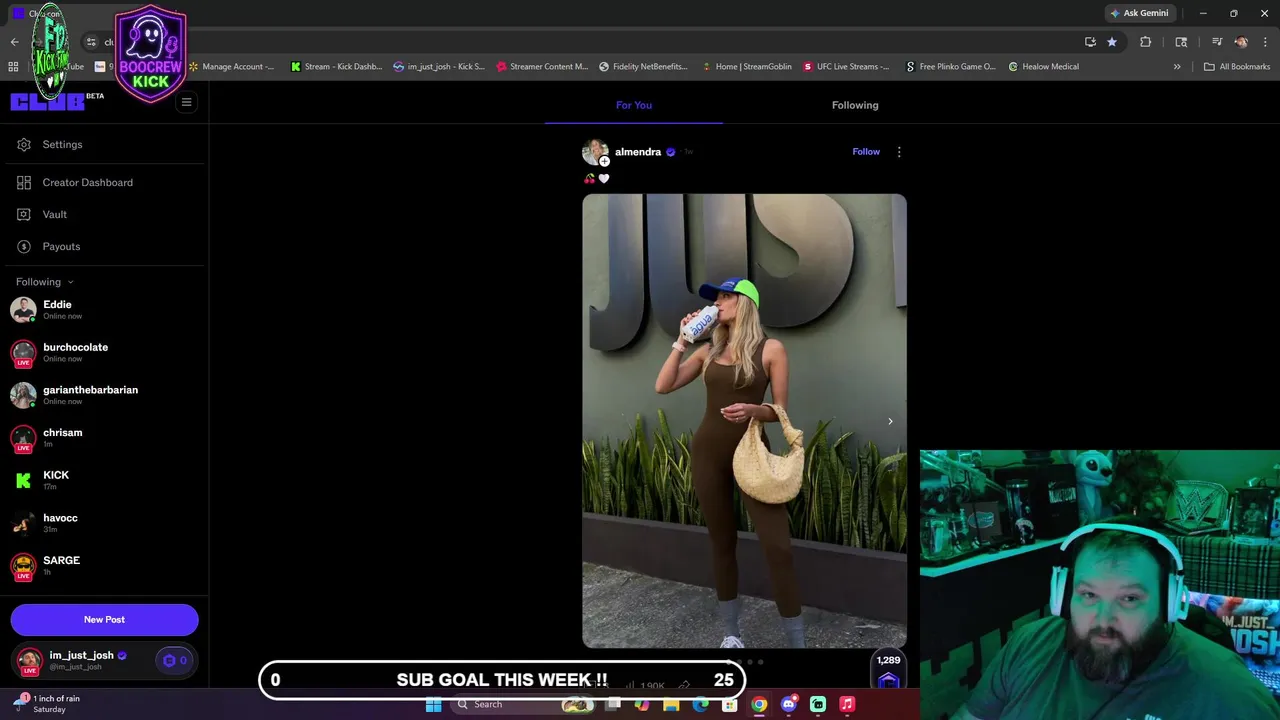Switch to Following tab
Viewport: 1280px width, 720px height.
coord(855,105)
